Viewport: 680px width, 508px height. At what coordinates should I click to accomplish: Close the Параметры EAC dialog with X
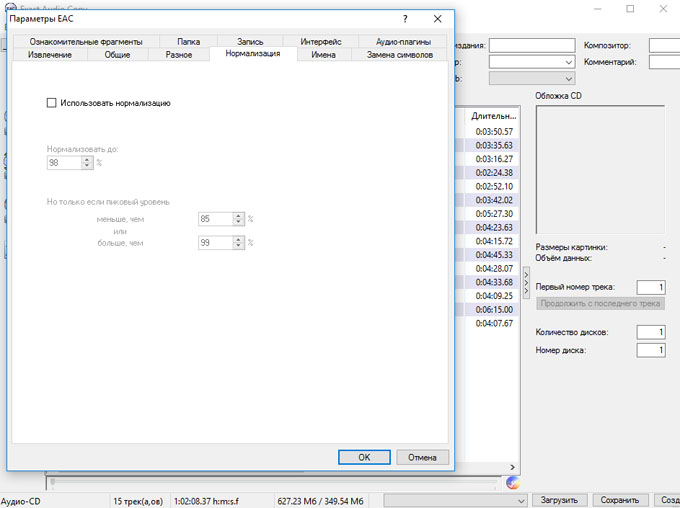(438, 19)
